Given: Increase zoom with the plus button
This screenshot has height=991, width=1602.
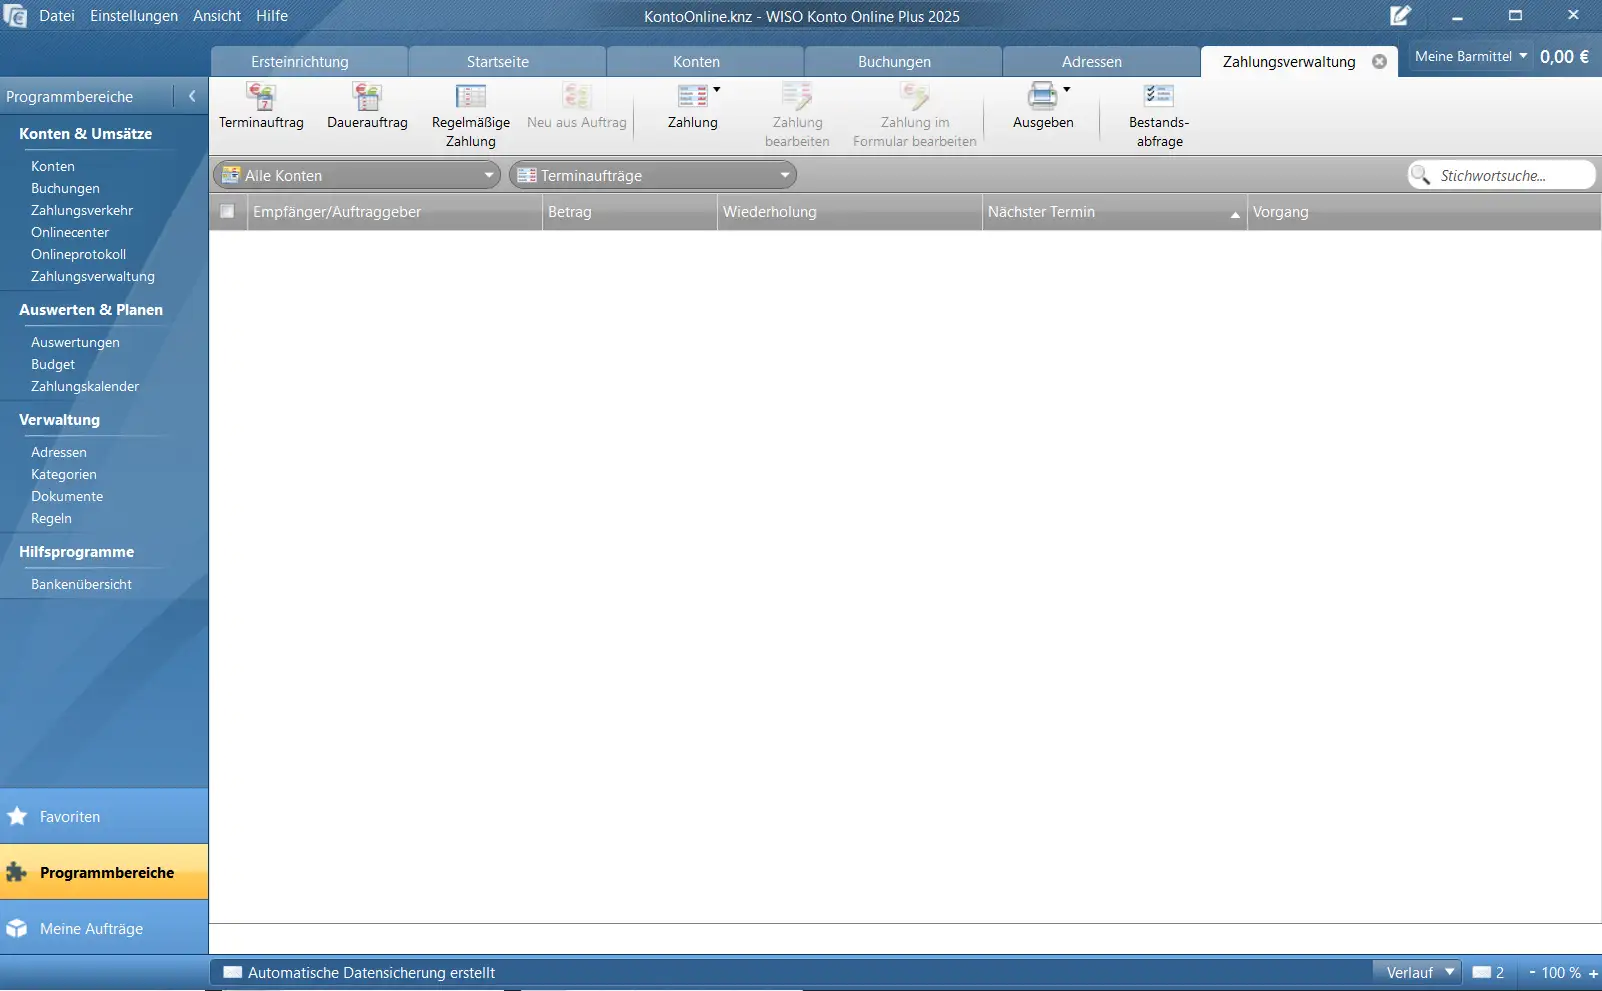Looking at the screenshot, I should [1593, 973].
